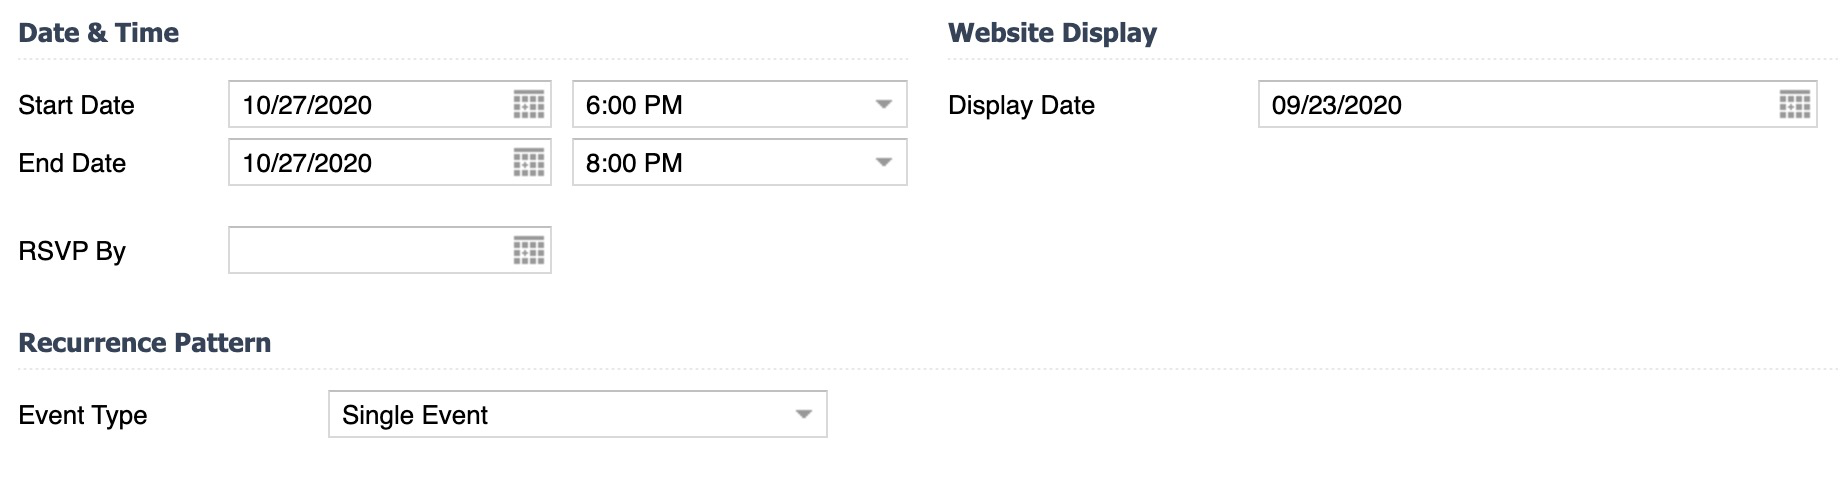Open the Single Event type dropdown
Screen dimensions: 1842x478
coord(577,414)
